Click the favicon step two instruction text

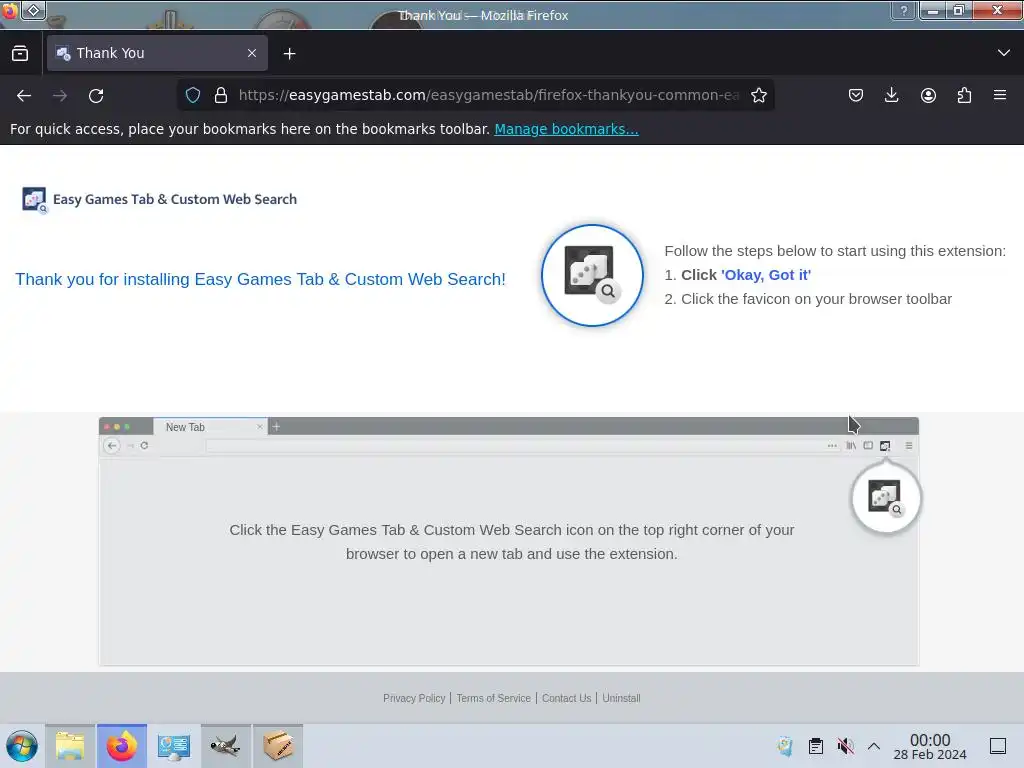(x=808, y=299)
